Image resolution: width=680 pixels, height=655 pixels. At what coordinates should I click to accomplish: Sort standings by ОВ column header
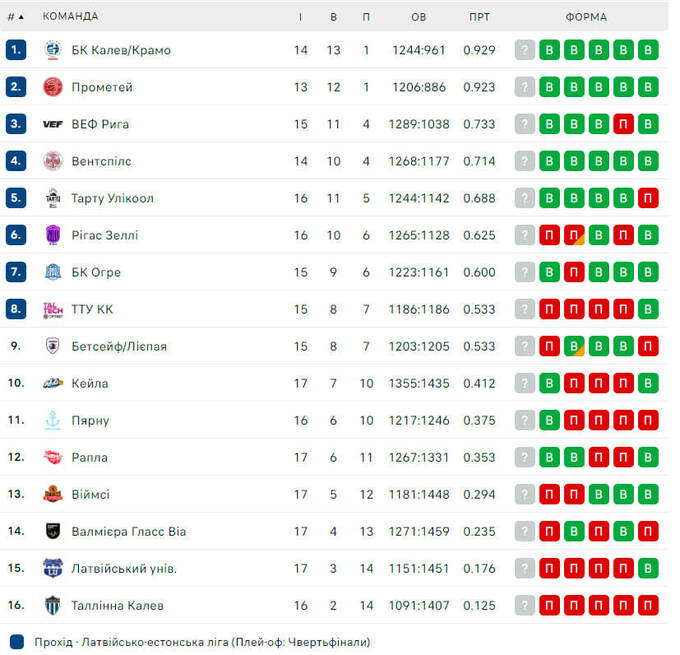(x=418, y=17)
